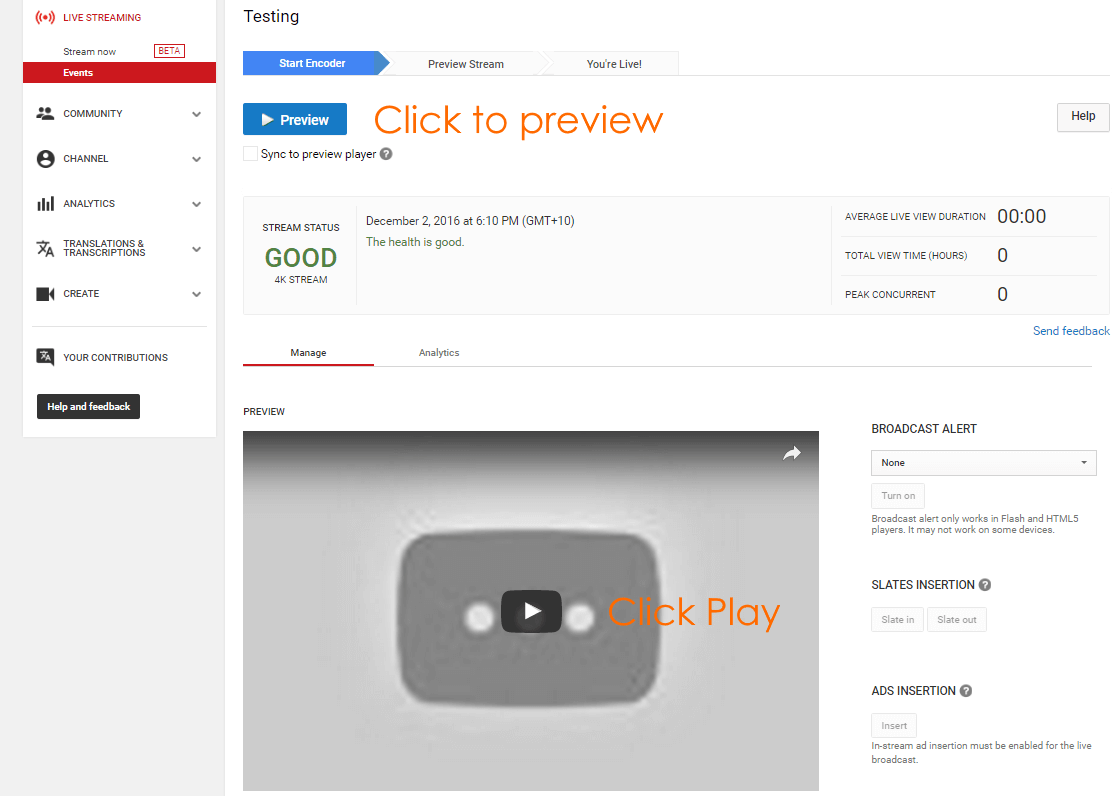
Task: Open Your Contributions label
Action: pyautogui.click(x=116, y=358)
